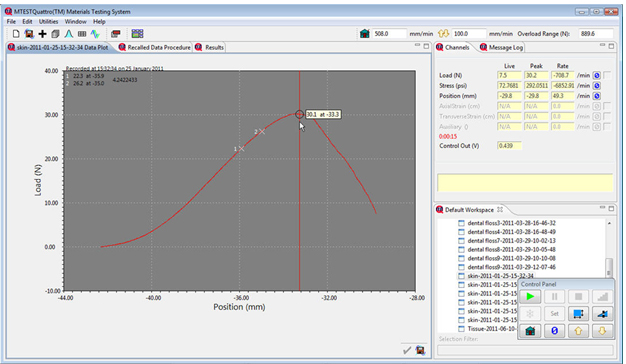
Task: Click the stop button in Control Panel
Action: pyautogui.click(x=578, y=297)
